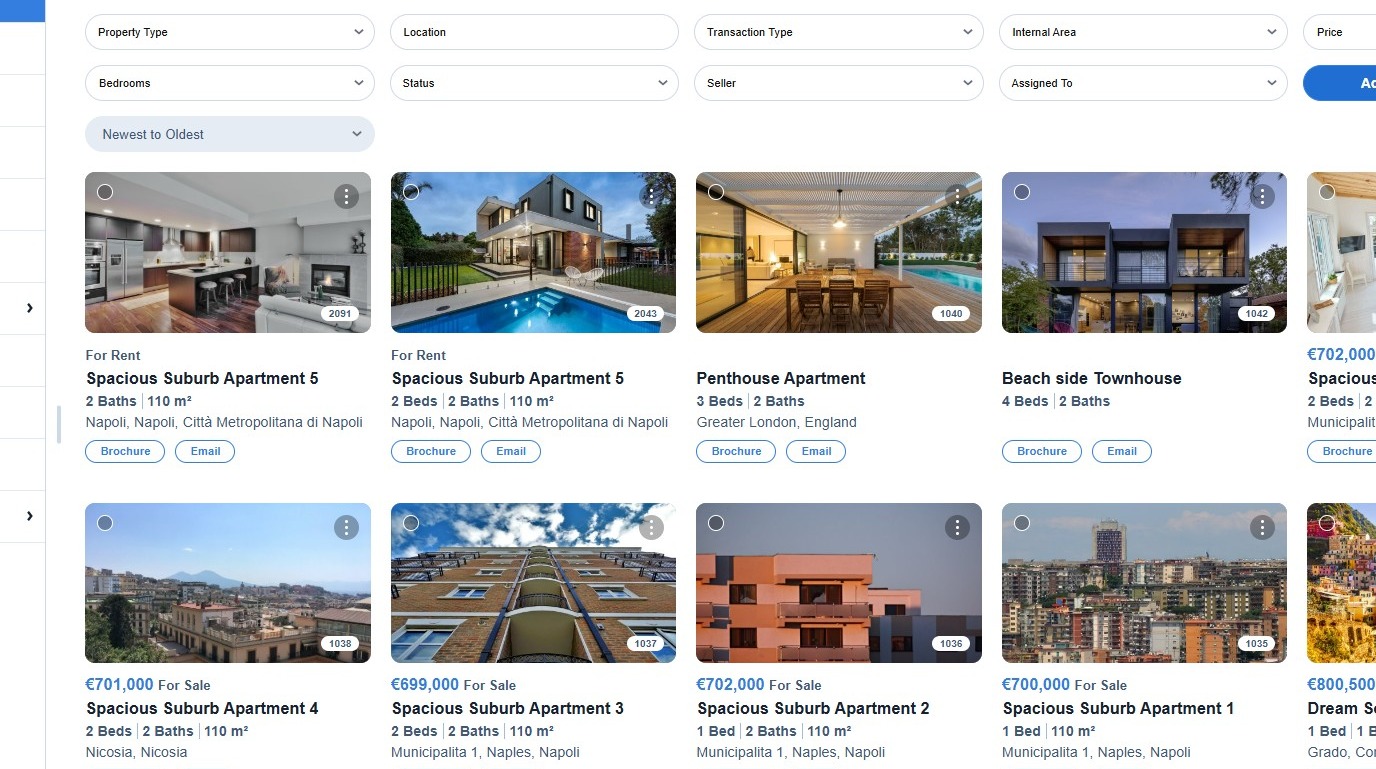Open three-dot menu on listing 1036
The height and width of the screenshot is (769, 1376).
[957, 527]
